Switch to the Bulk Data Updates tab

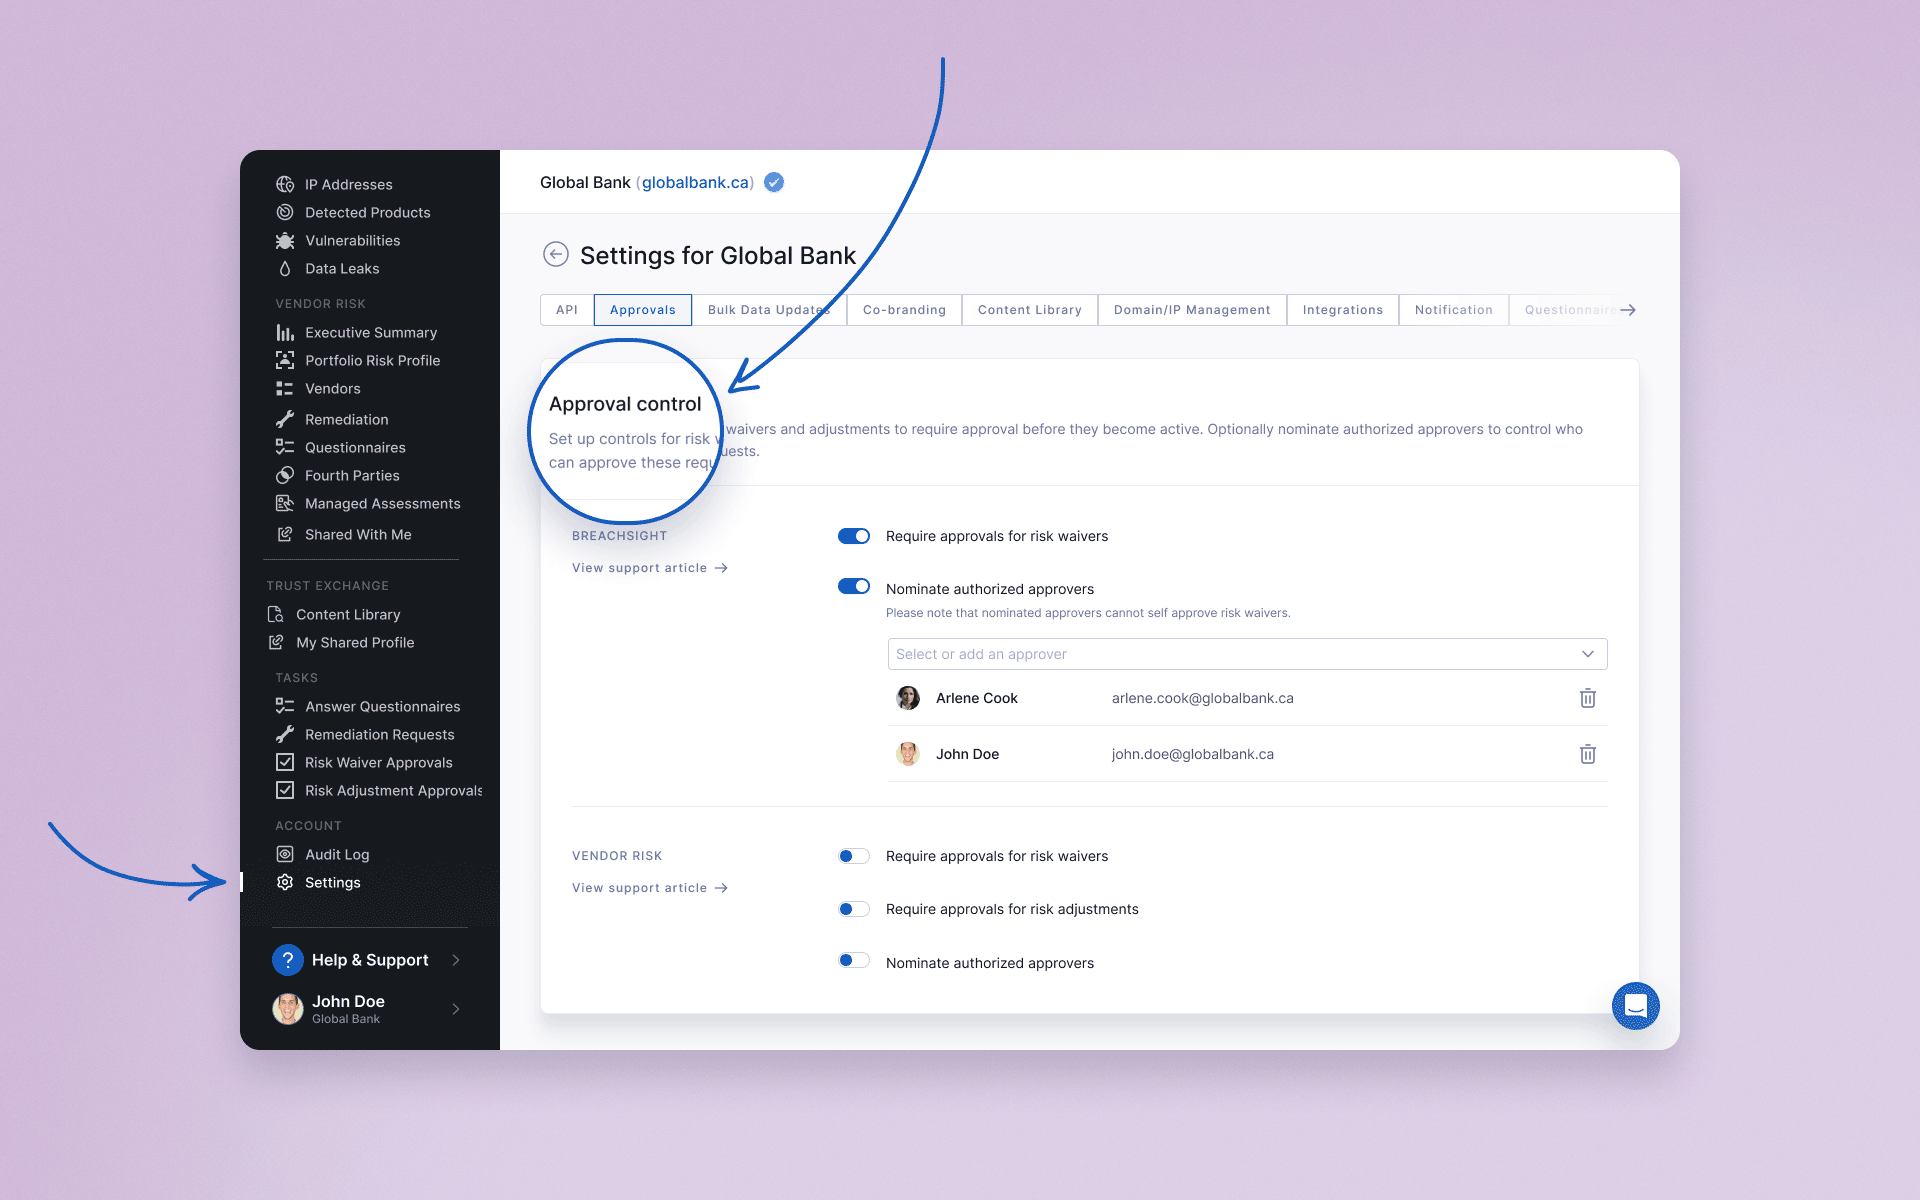769,310
